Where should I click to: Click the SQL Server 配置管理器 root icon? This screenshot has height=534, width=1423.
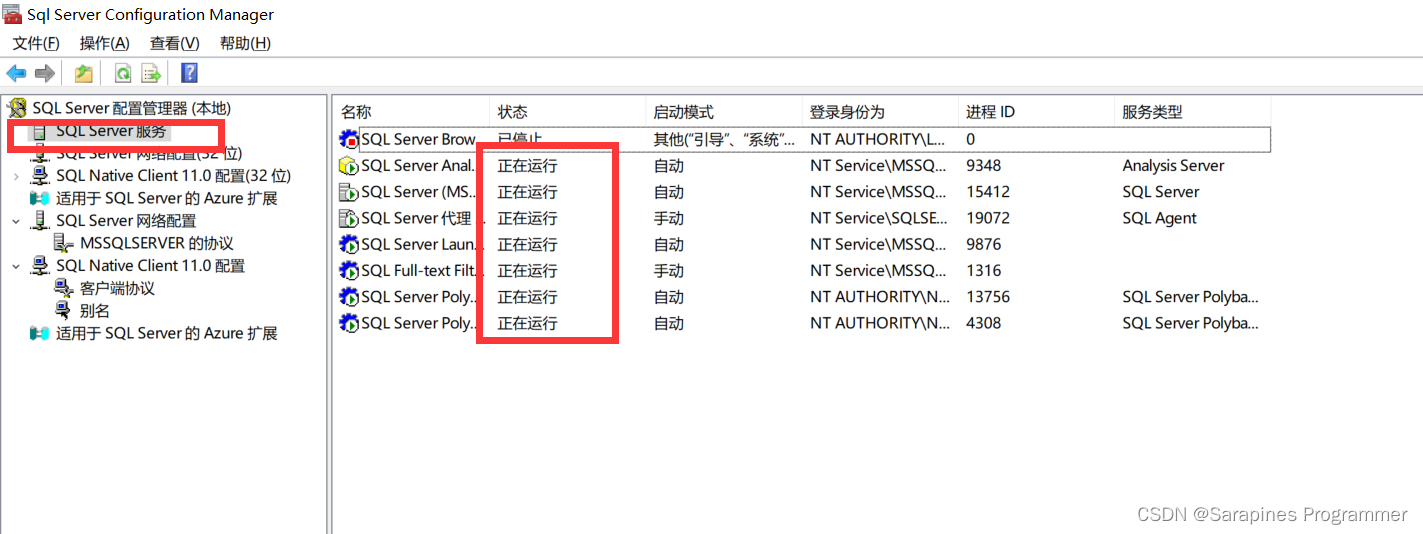(17, 108)
